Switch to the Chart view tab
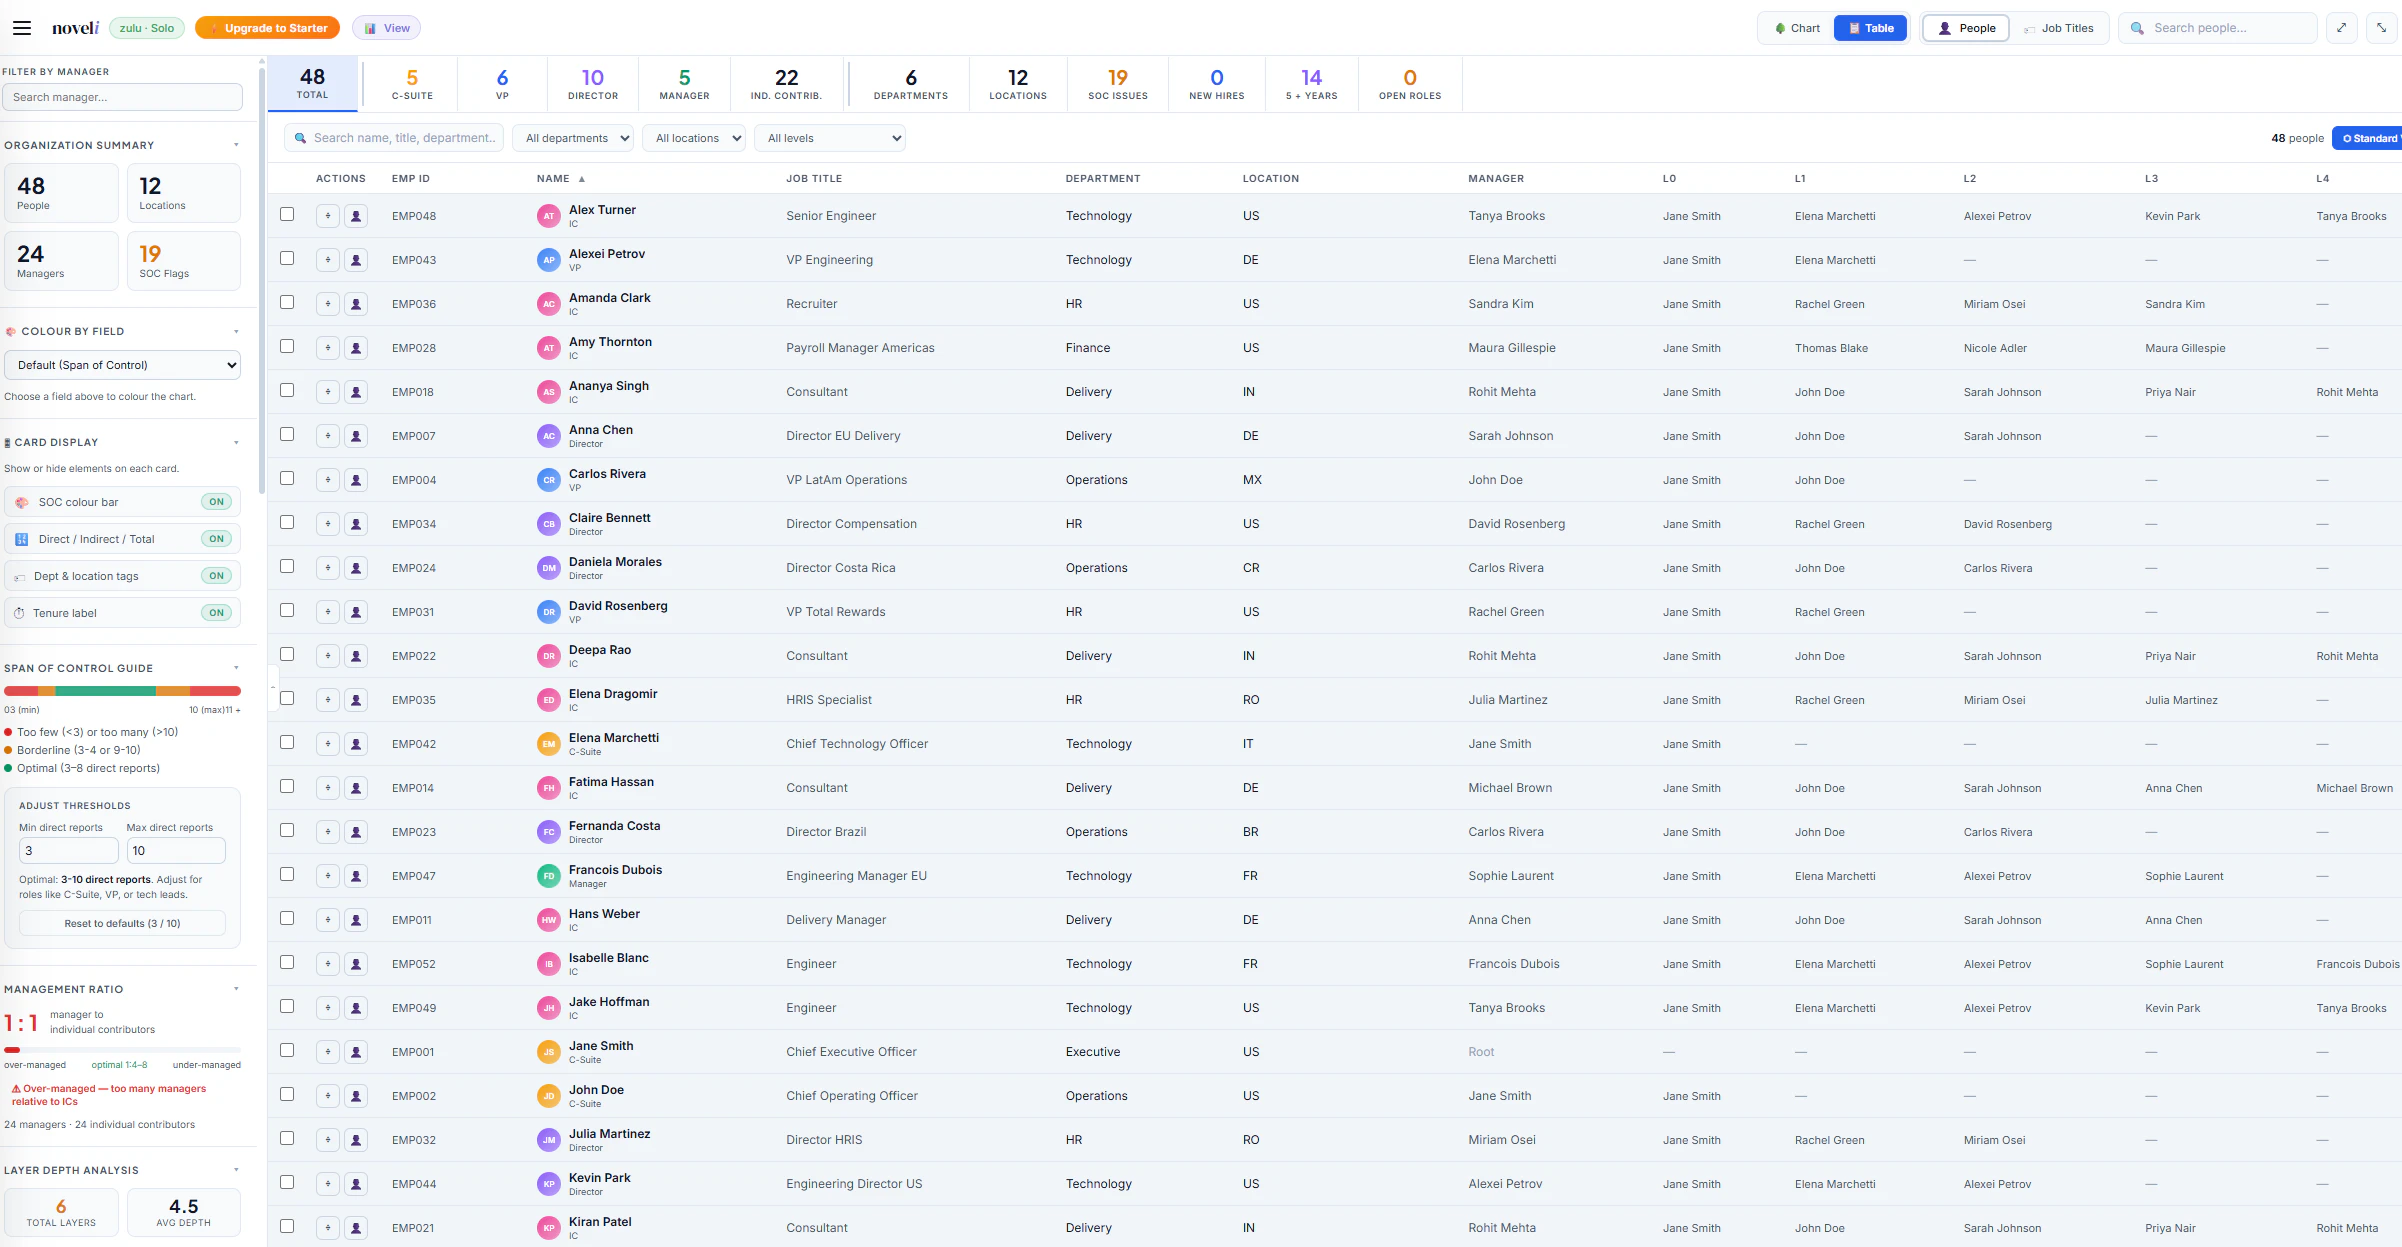This screenshot has height=1247, width=2402. [1797, 28]
